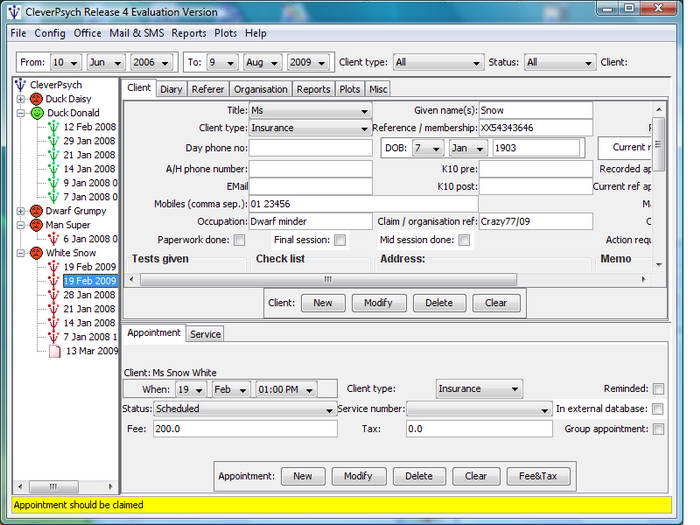Collapse the White Snow tree node
This screenshot has width=700, height=525.
click(x=21, y=253)
